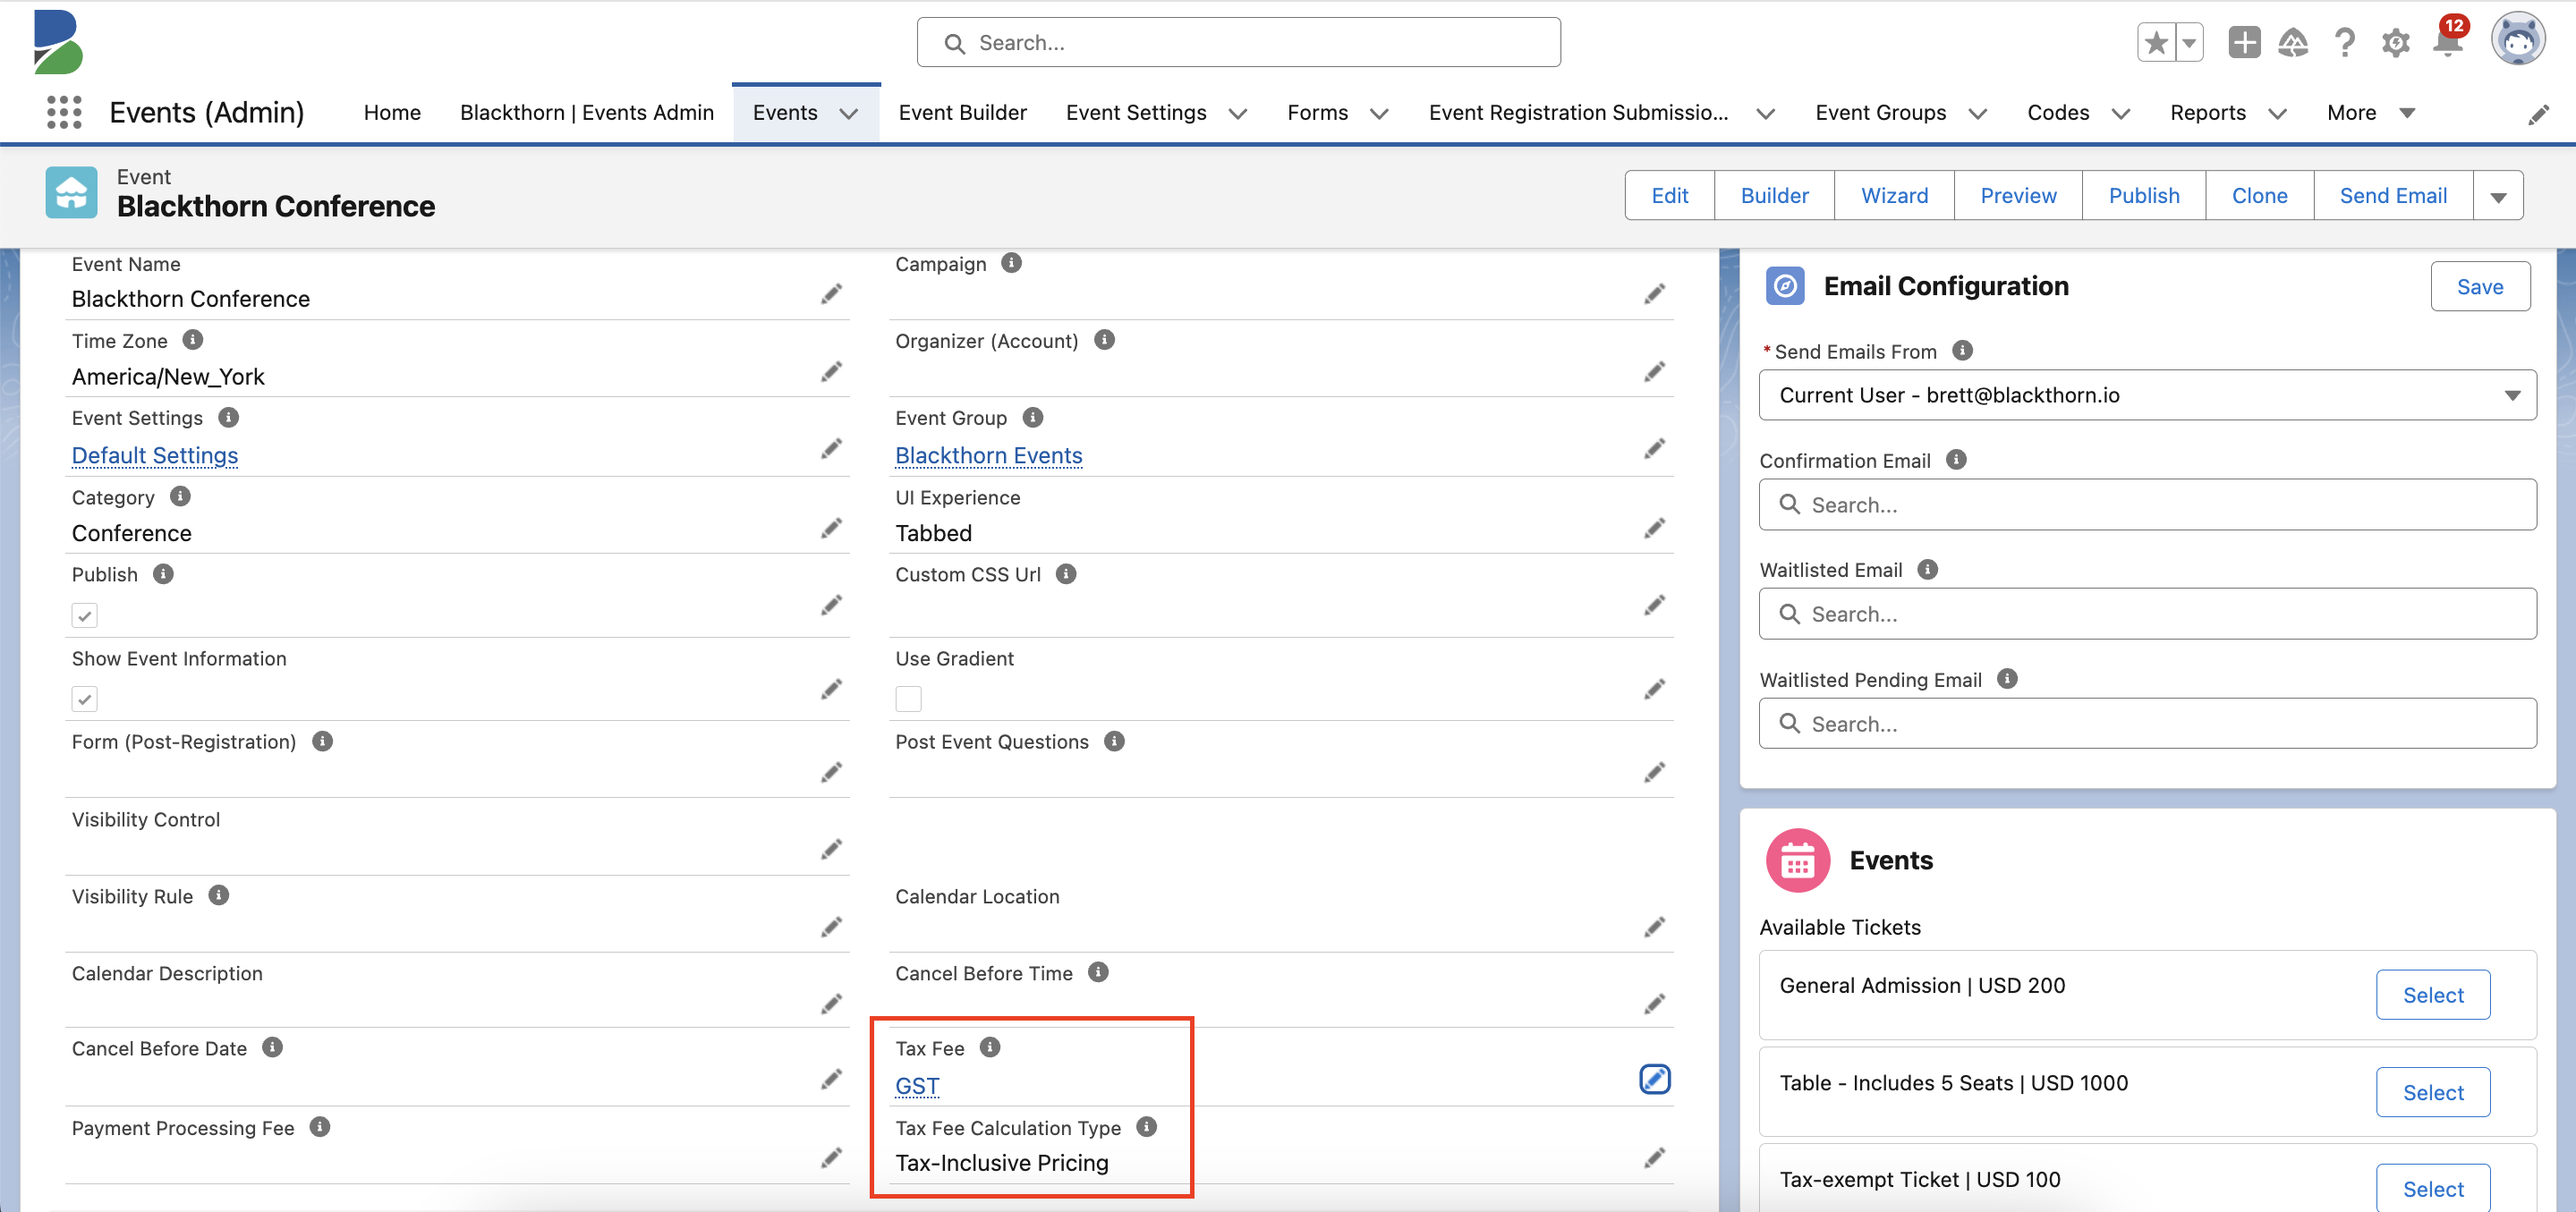Open the Send Emails From dropdown

click(x=2147, y=395)
